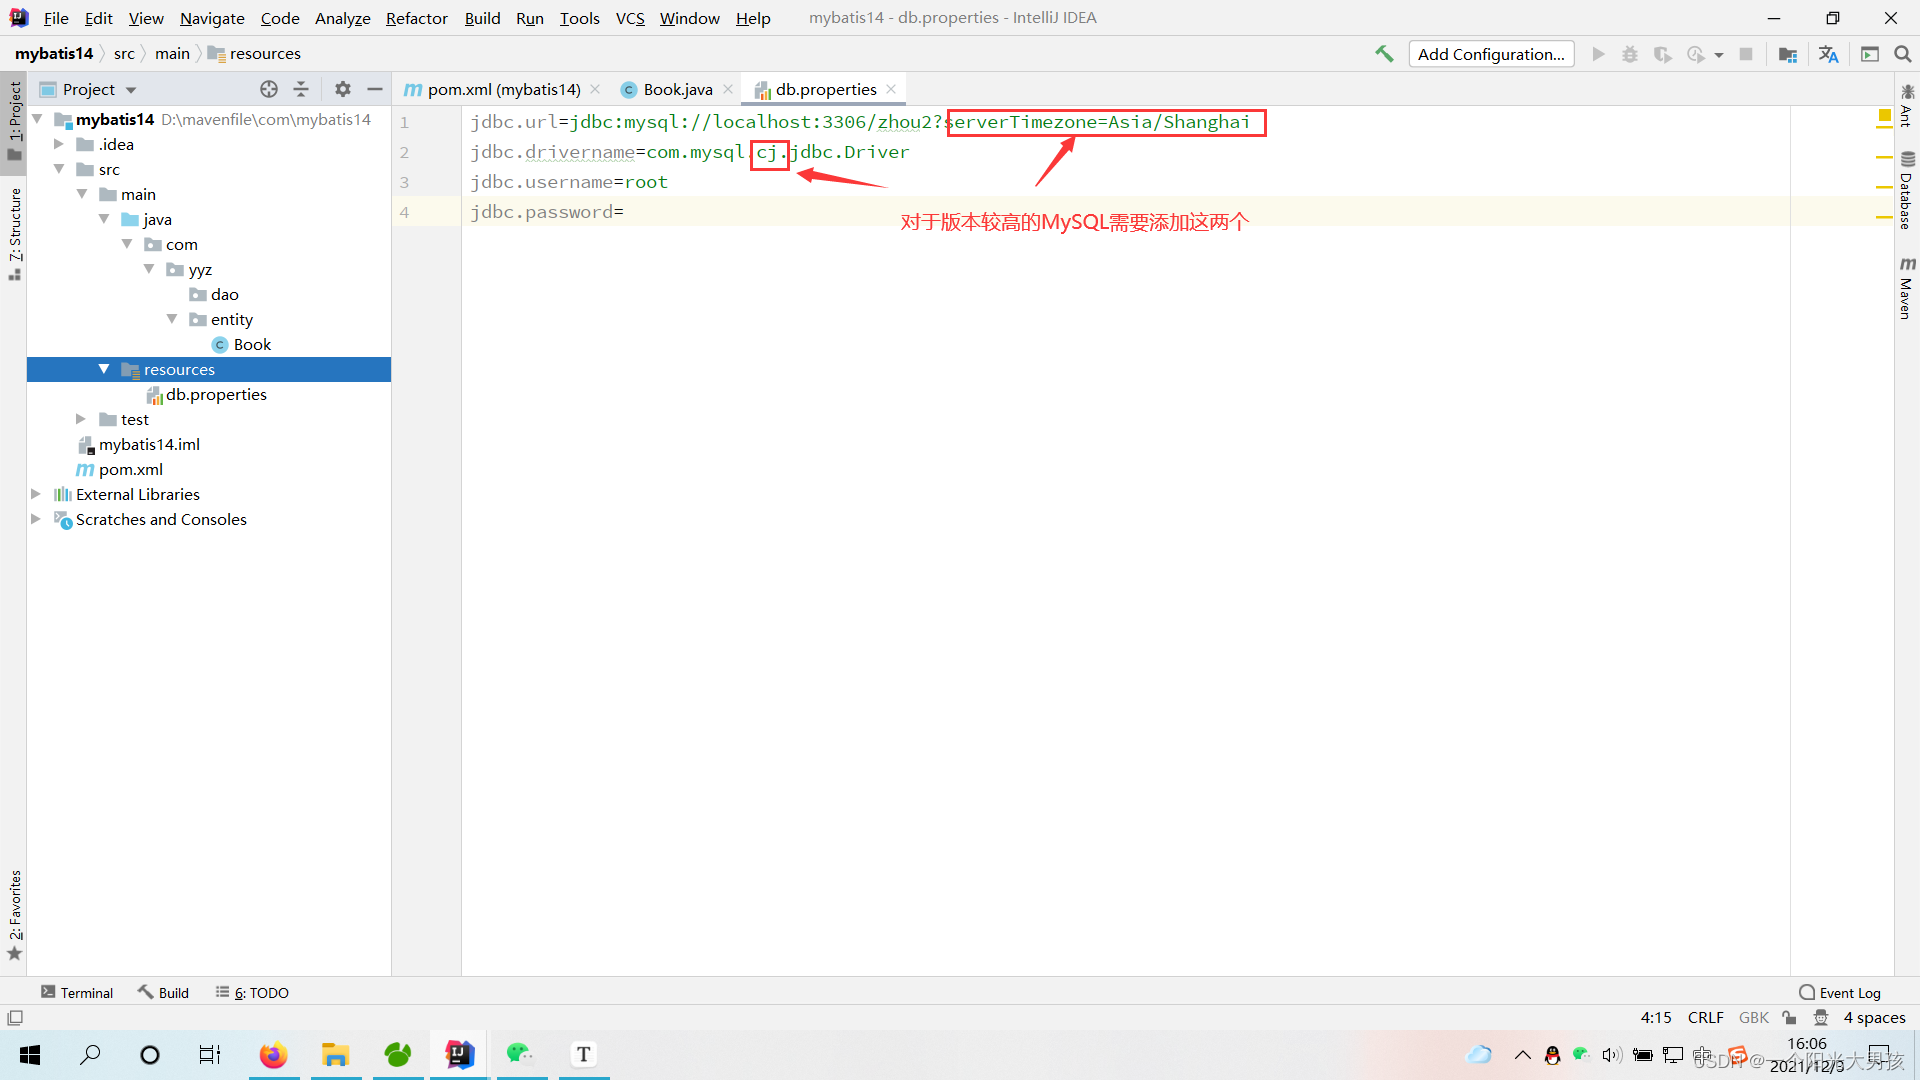Image resolution: width=1920 pixels, height=1080 pixels.
Task: Place cursor after jdbc.password= in editor
Action: (625, 212)
